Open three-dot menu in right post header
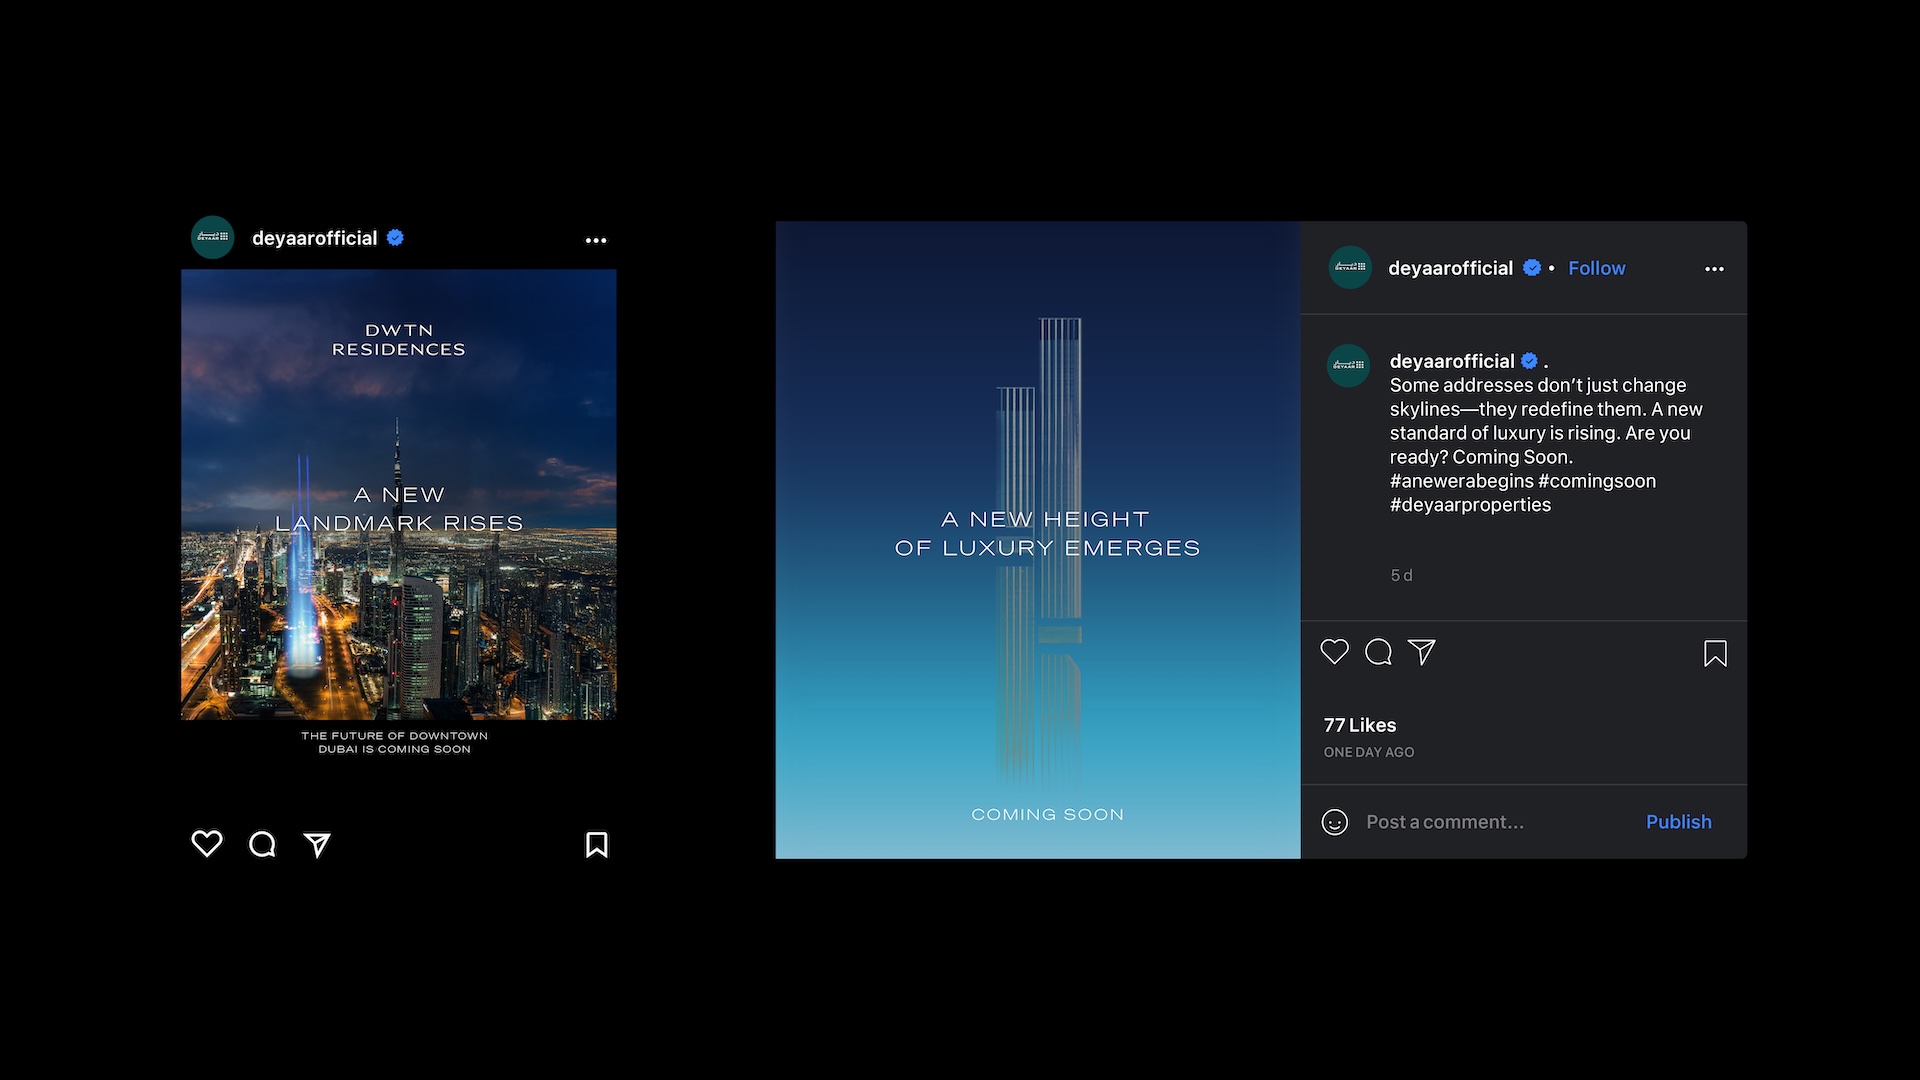 click(x=1714, y=269)
